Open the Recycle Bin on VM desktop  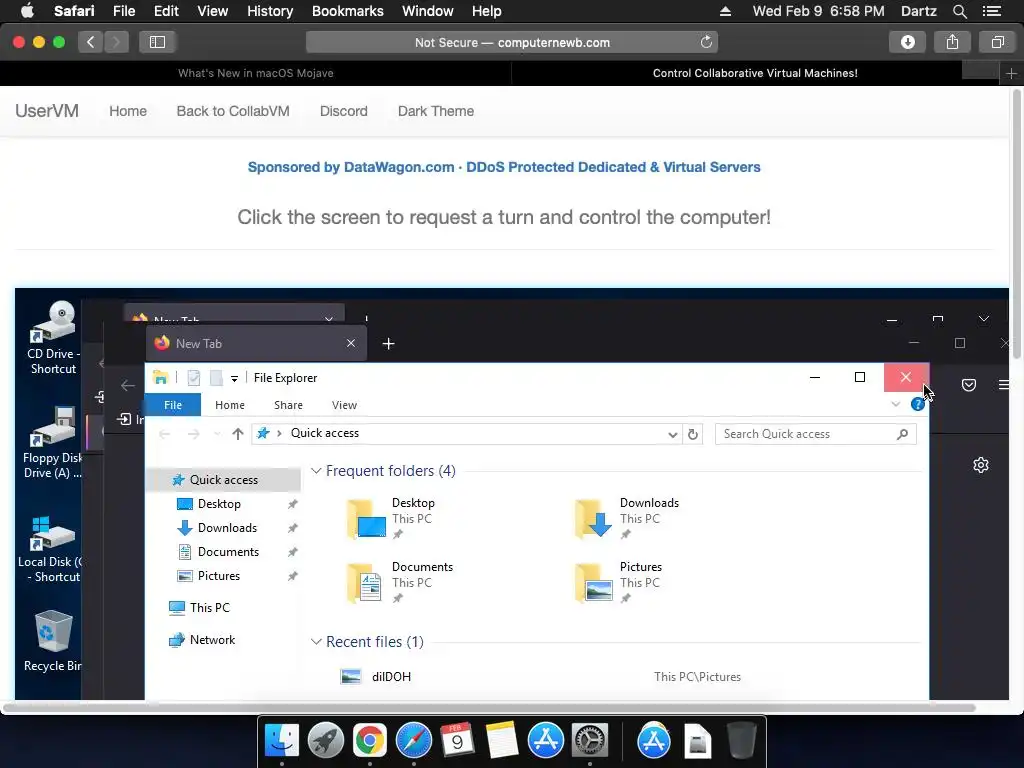[53, 641]
